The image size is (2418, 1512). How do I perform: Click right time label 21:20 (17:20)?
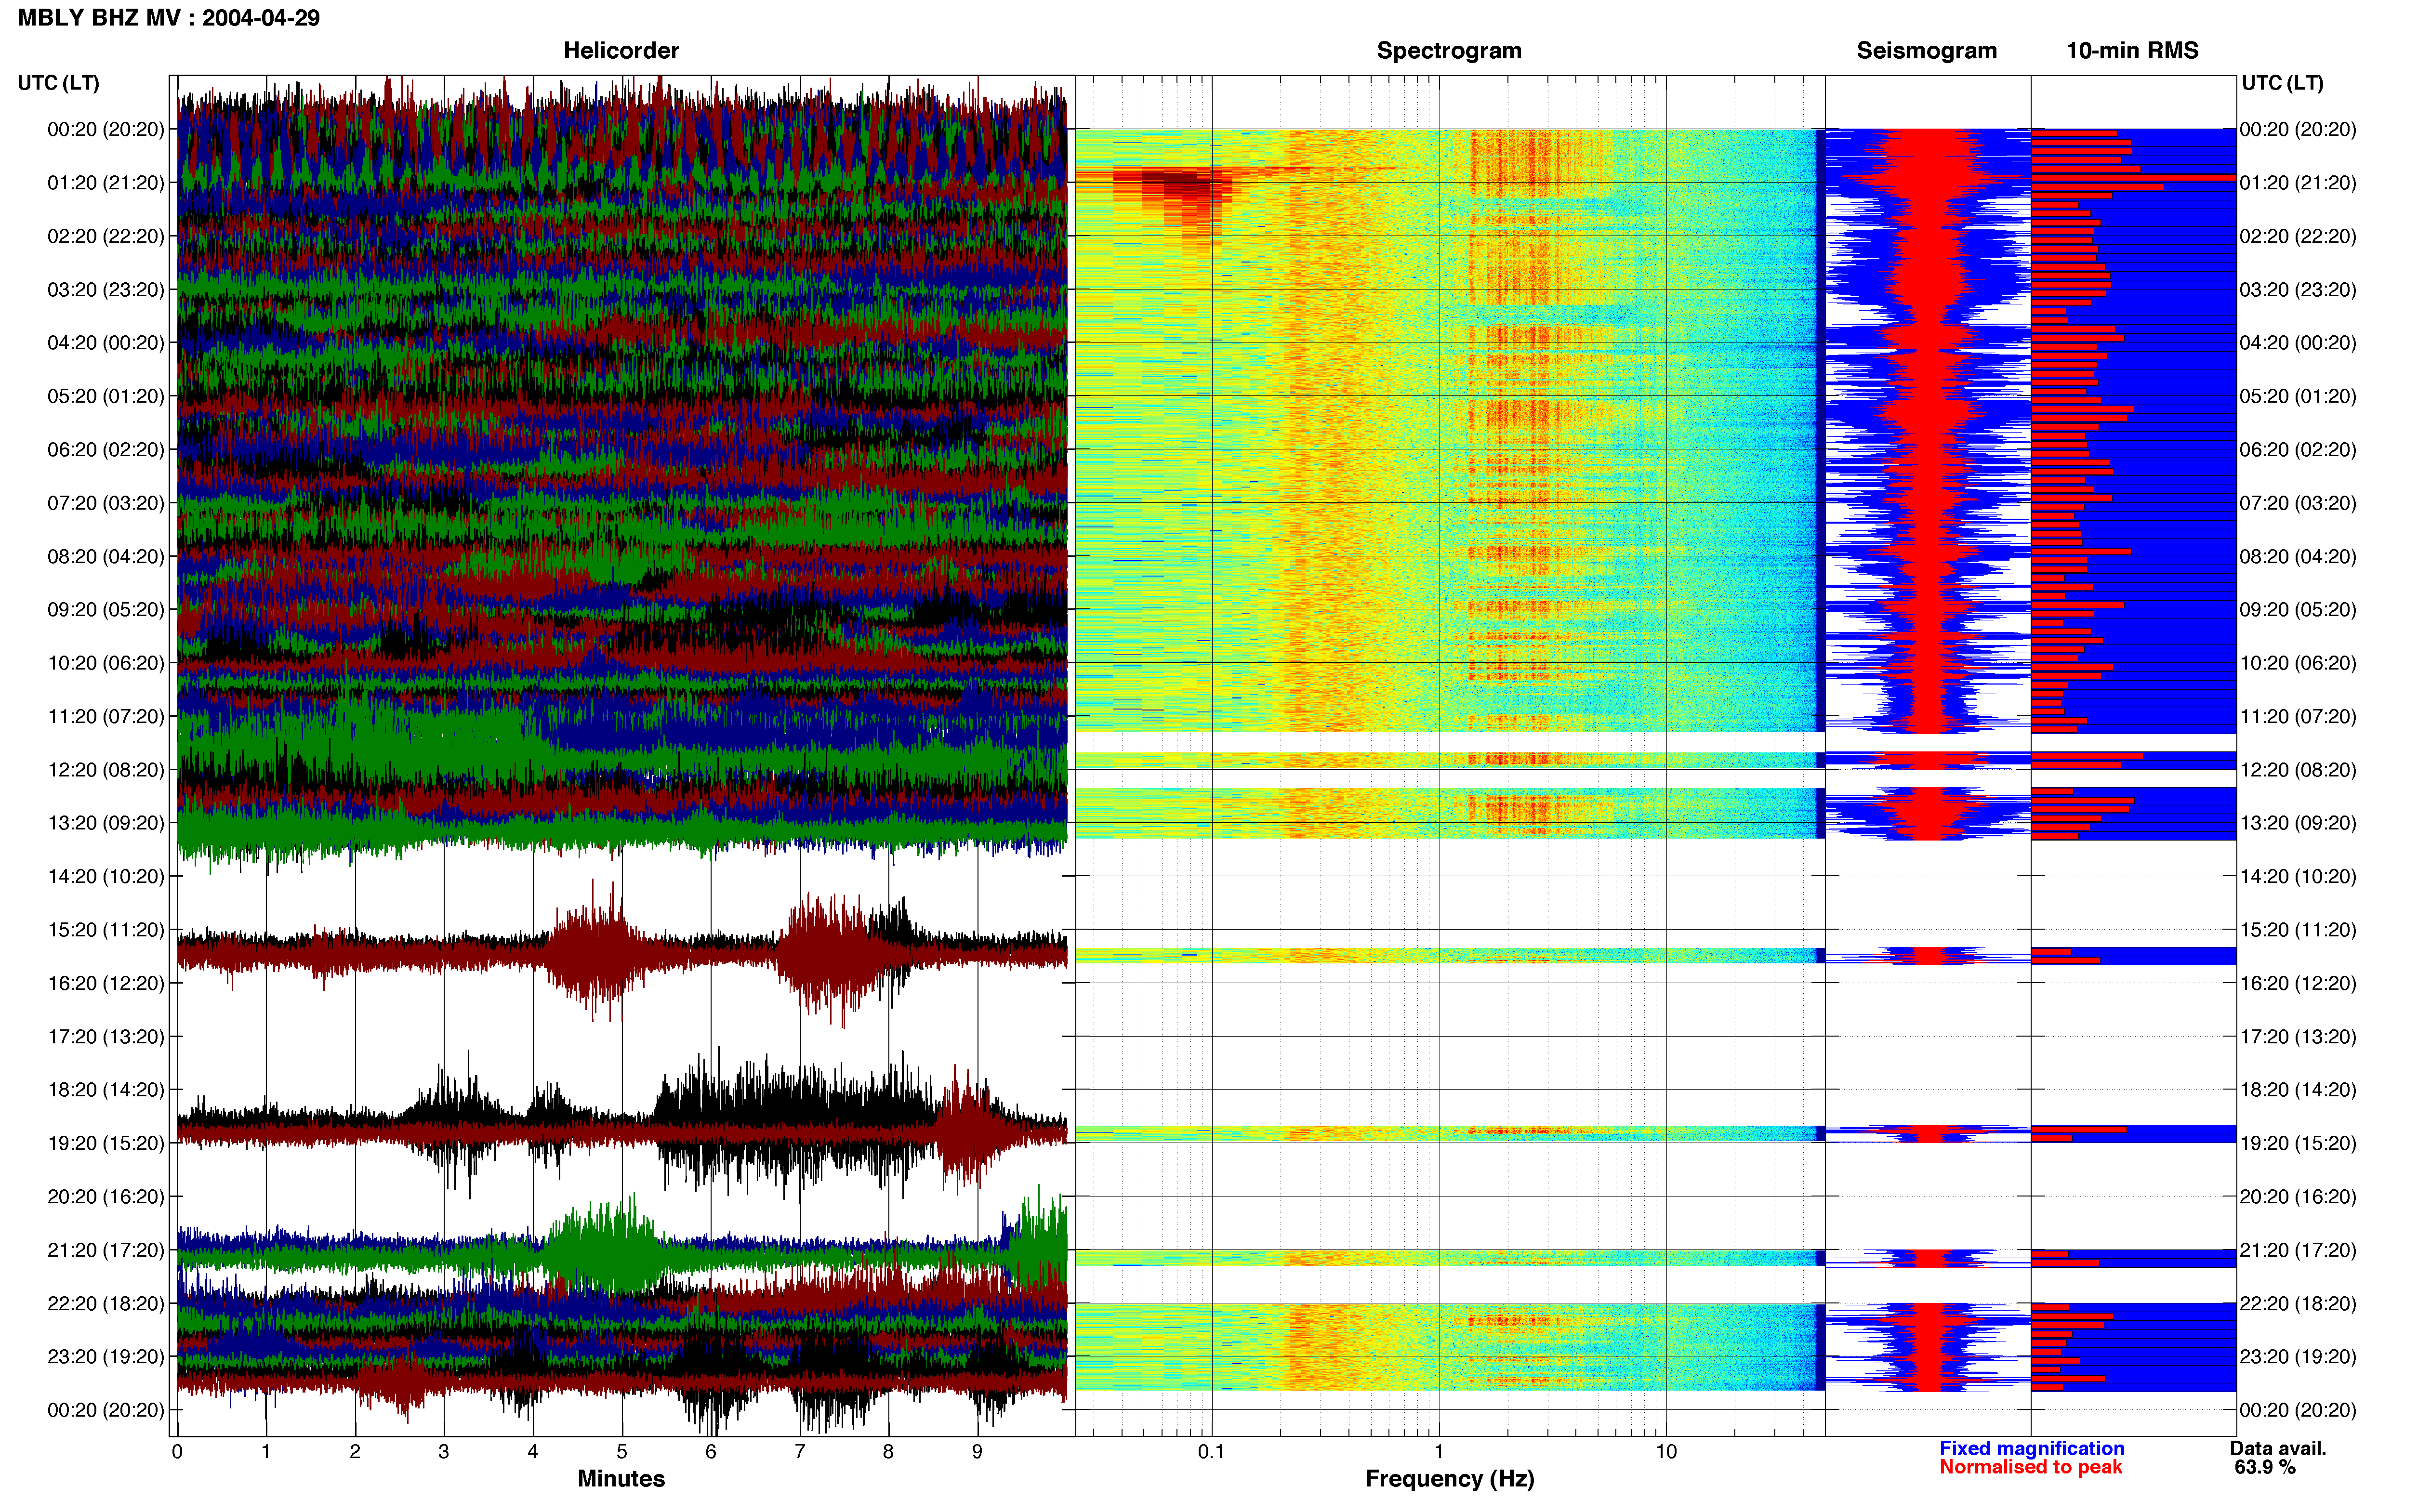2298,1250
